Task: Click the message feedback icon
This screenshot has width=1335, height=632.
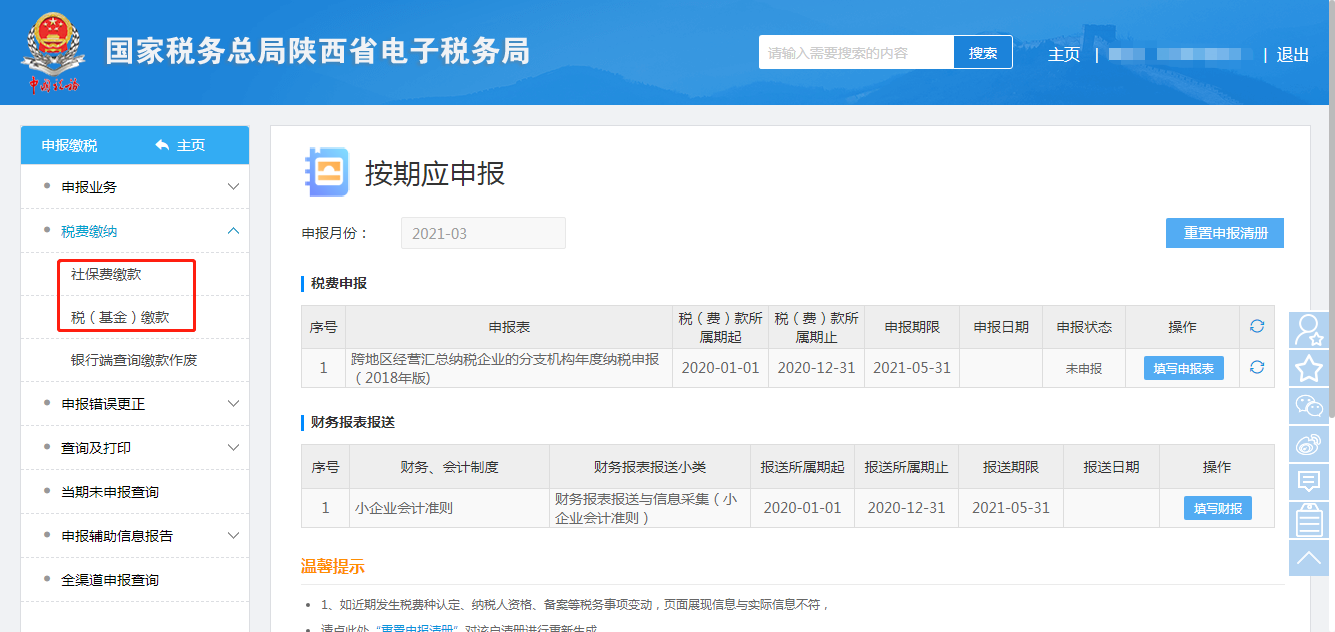Action: (x=1309, y=481)
